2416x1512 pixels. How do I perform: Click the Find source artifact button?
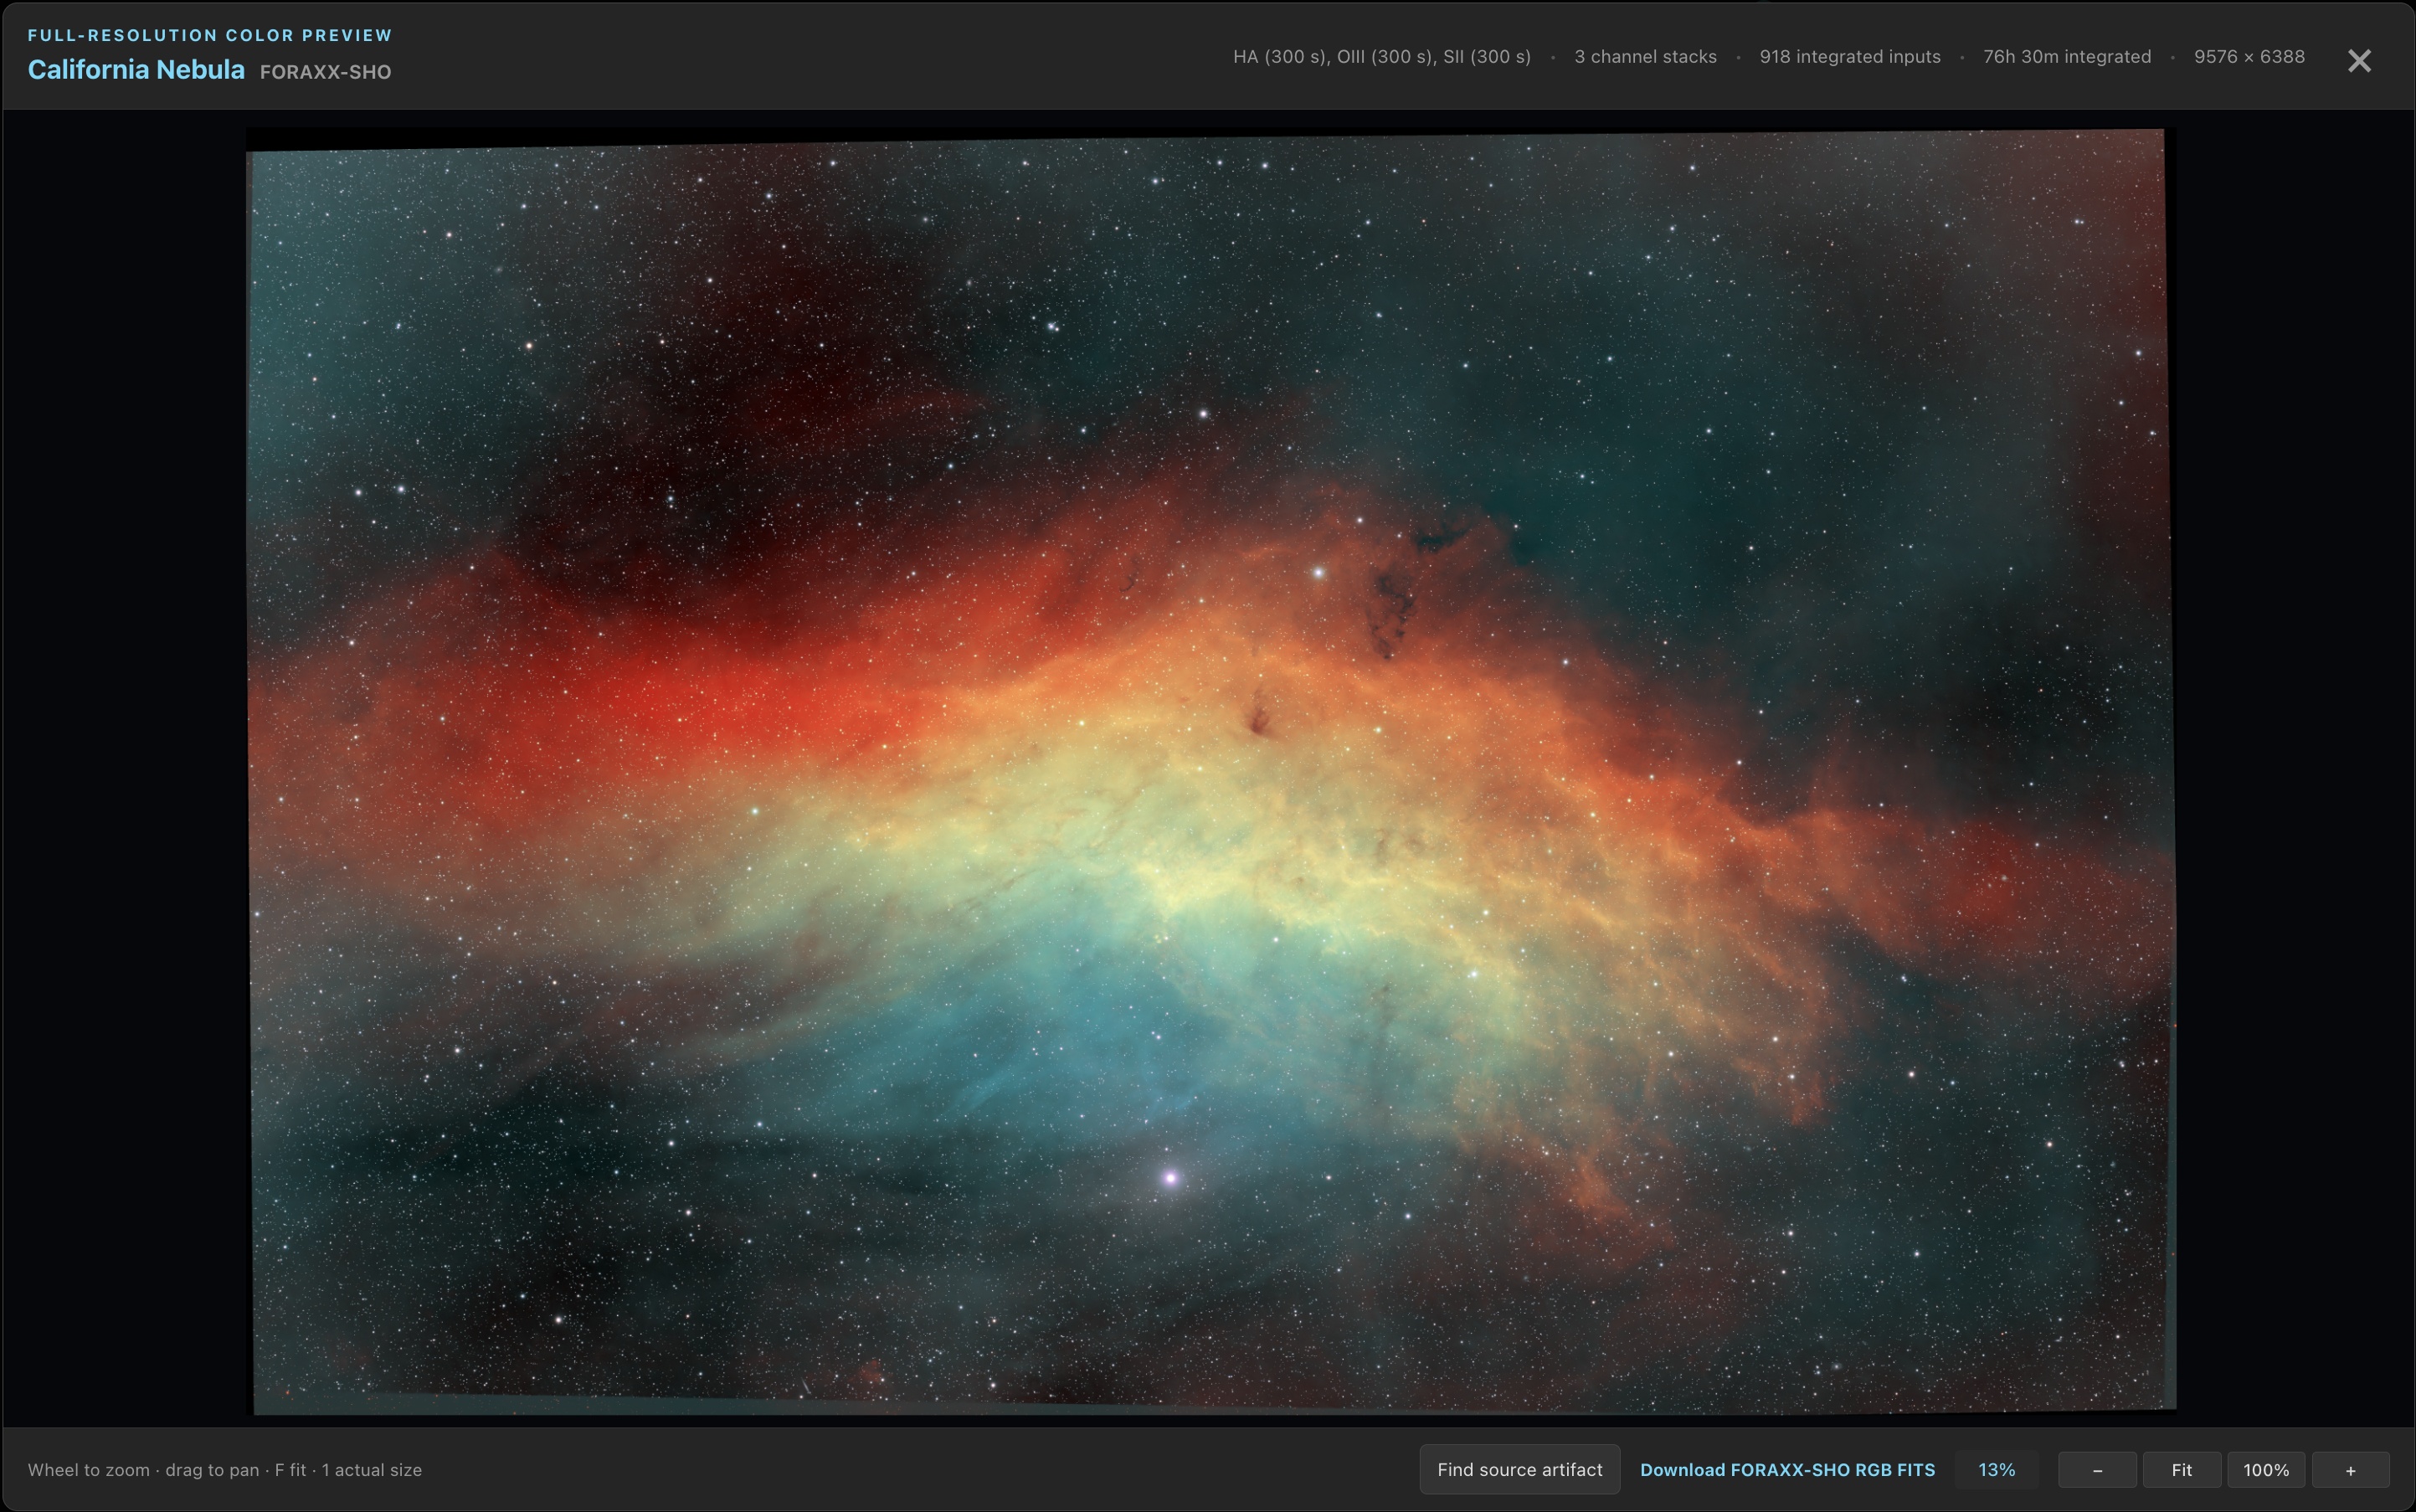point(1519,1469)
